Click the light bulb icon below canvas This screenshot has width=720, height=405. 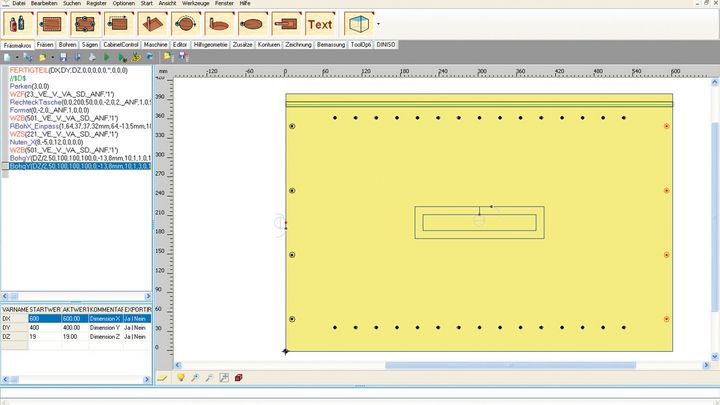click(x=181, y=378)
